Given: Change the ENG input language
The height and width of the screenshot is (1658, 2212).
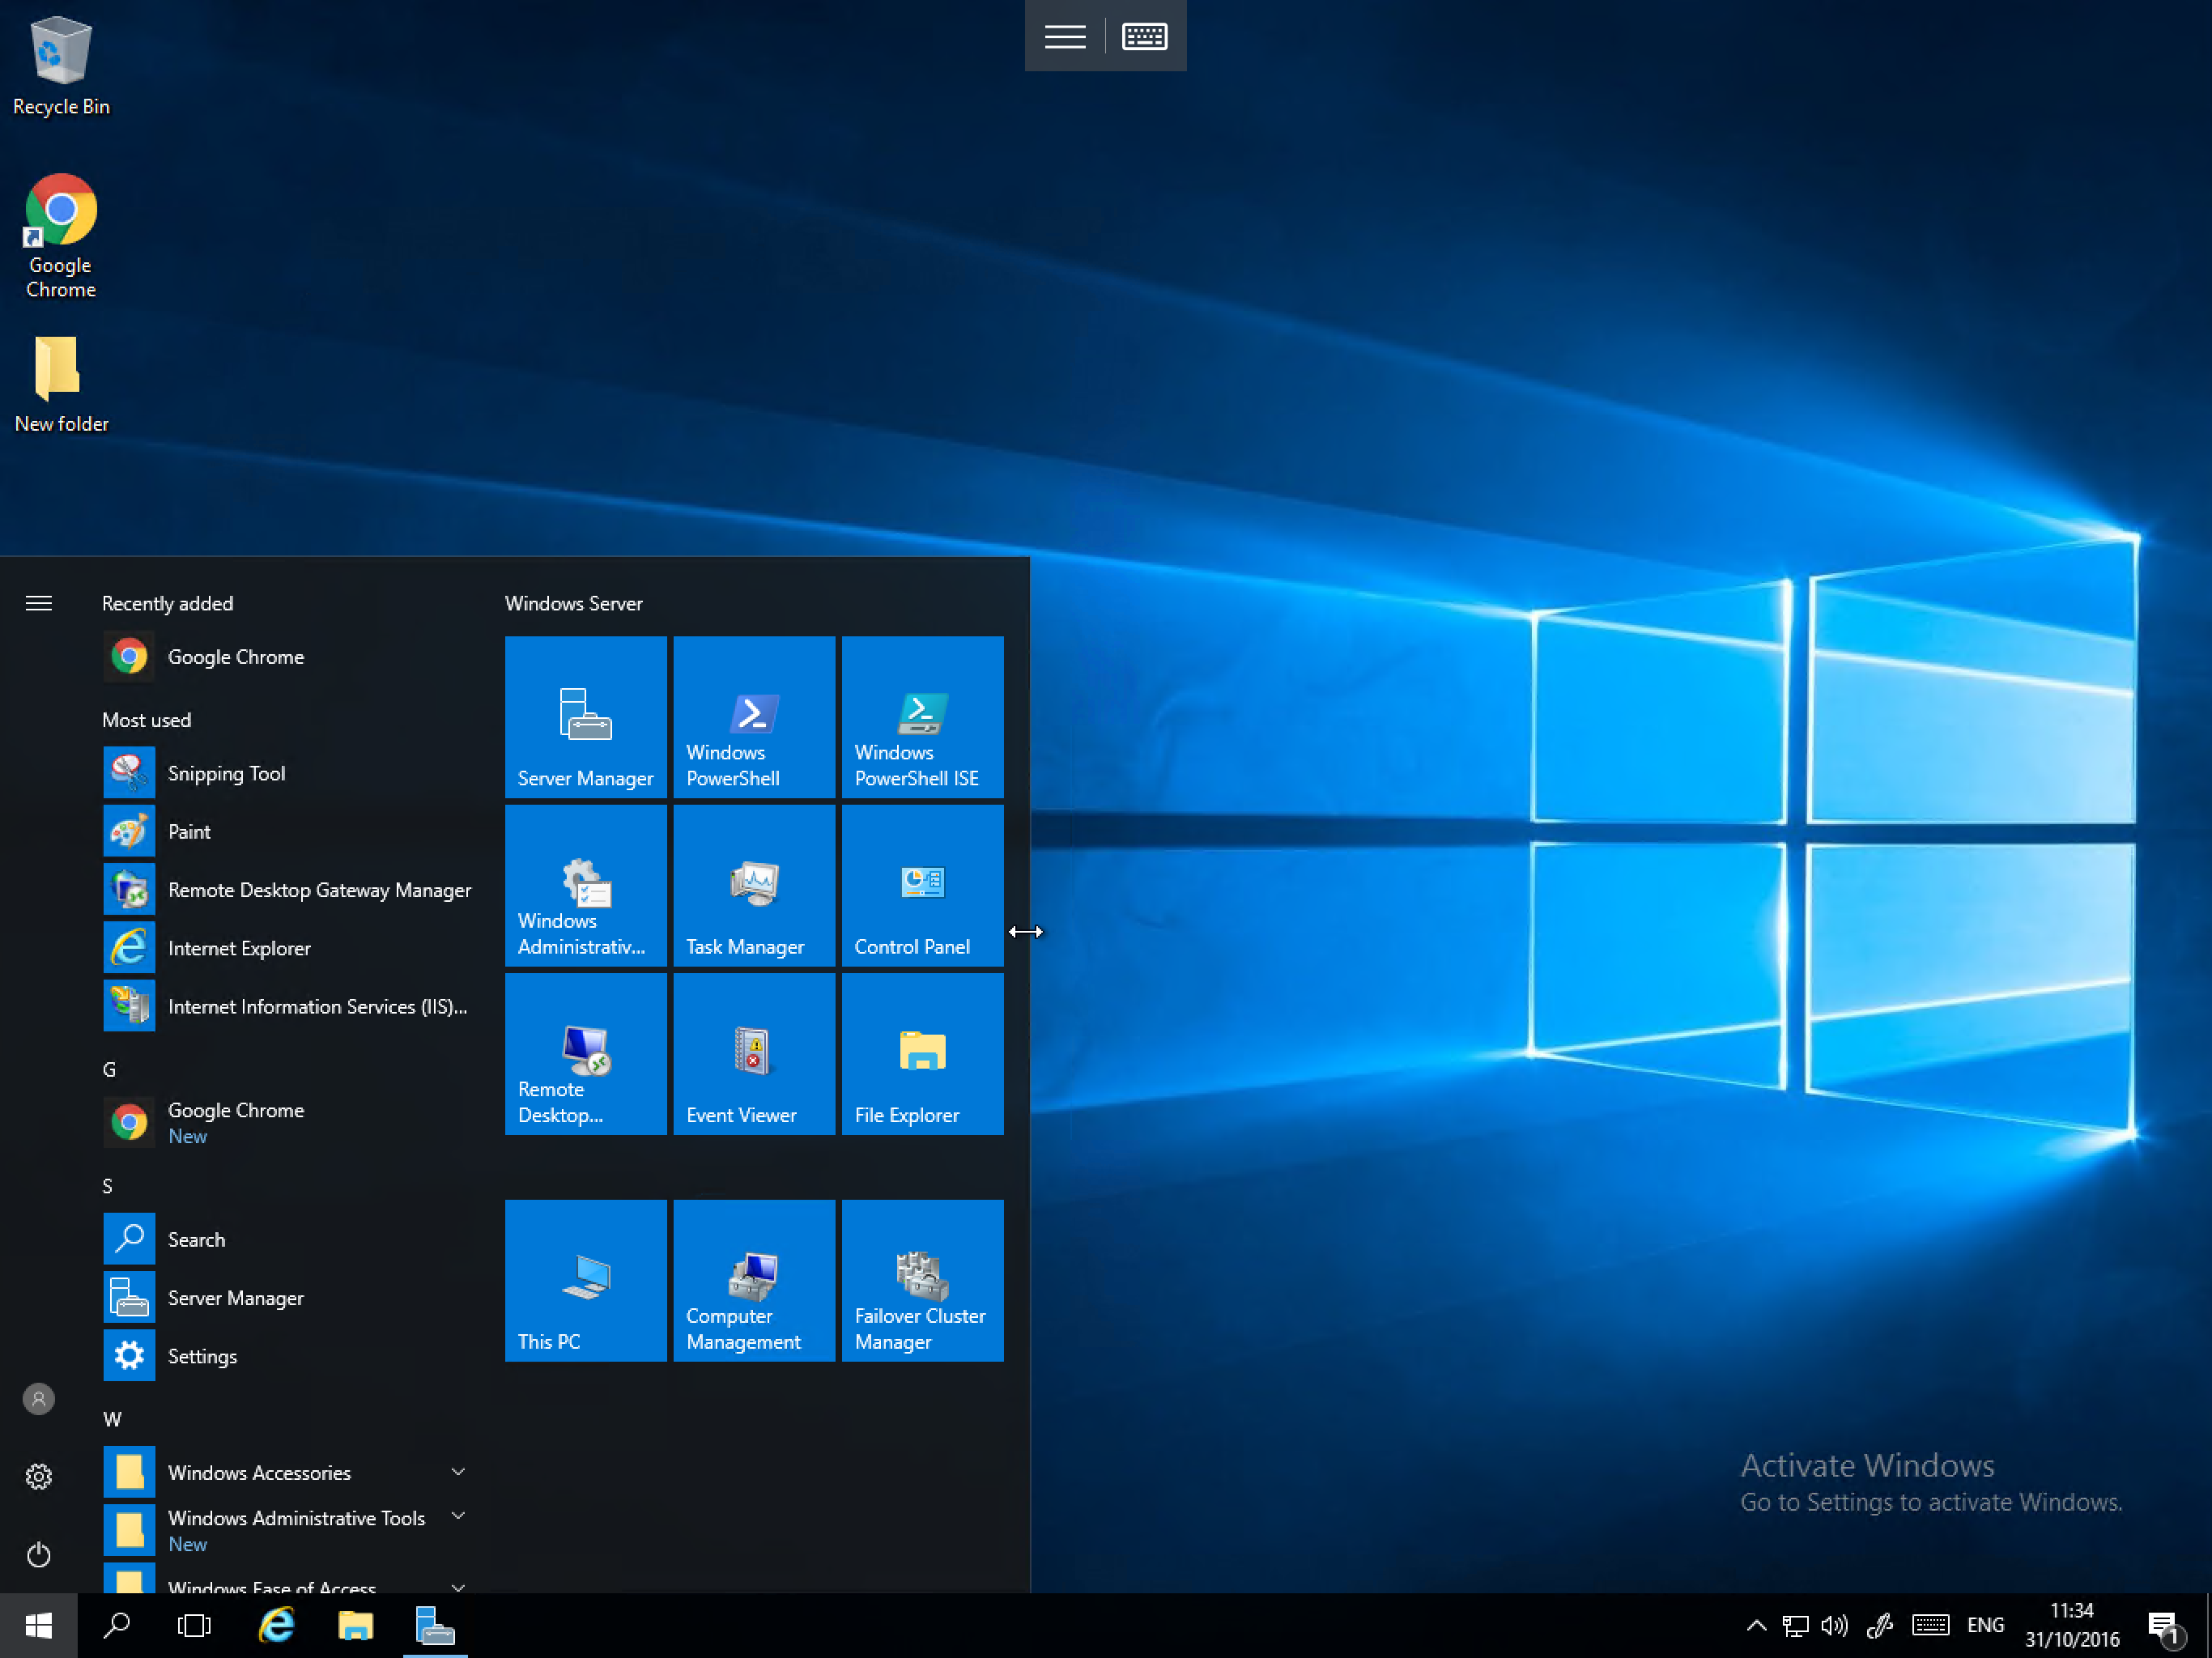Looking at the screenshot, I should pyautogui.click(x=1985, y=1626).
